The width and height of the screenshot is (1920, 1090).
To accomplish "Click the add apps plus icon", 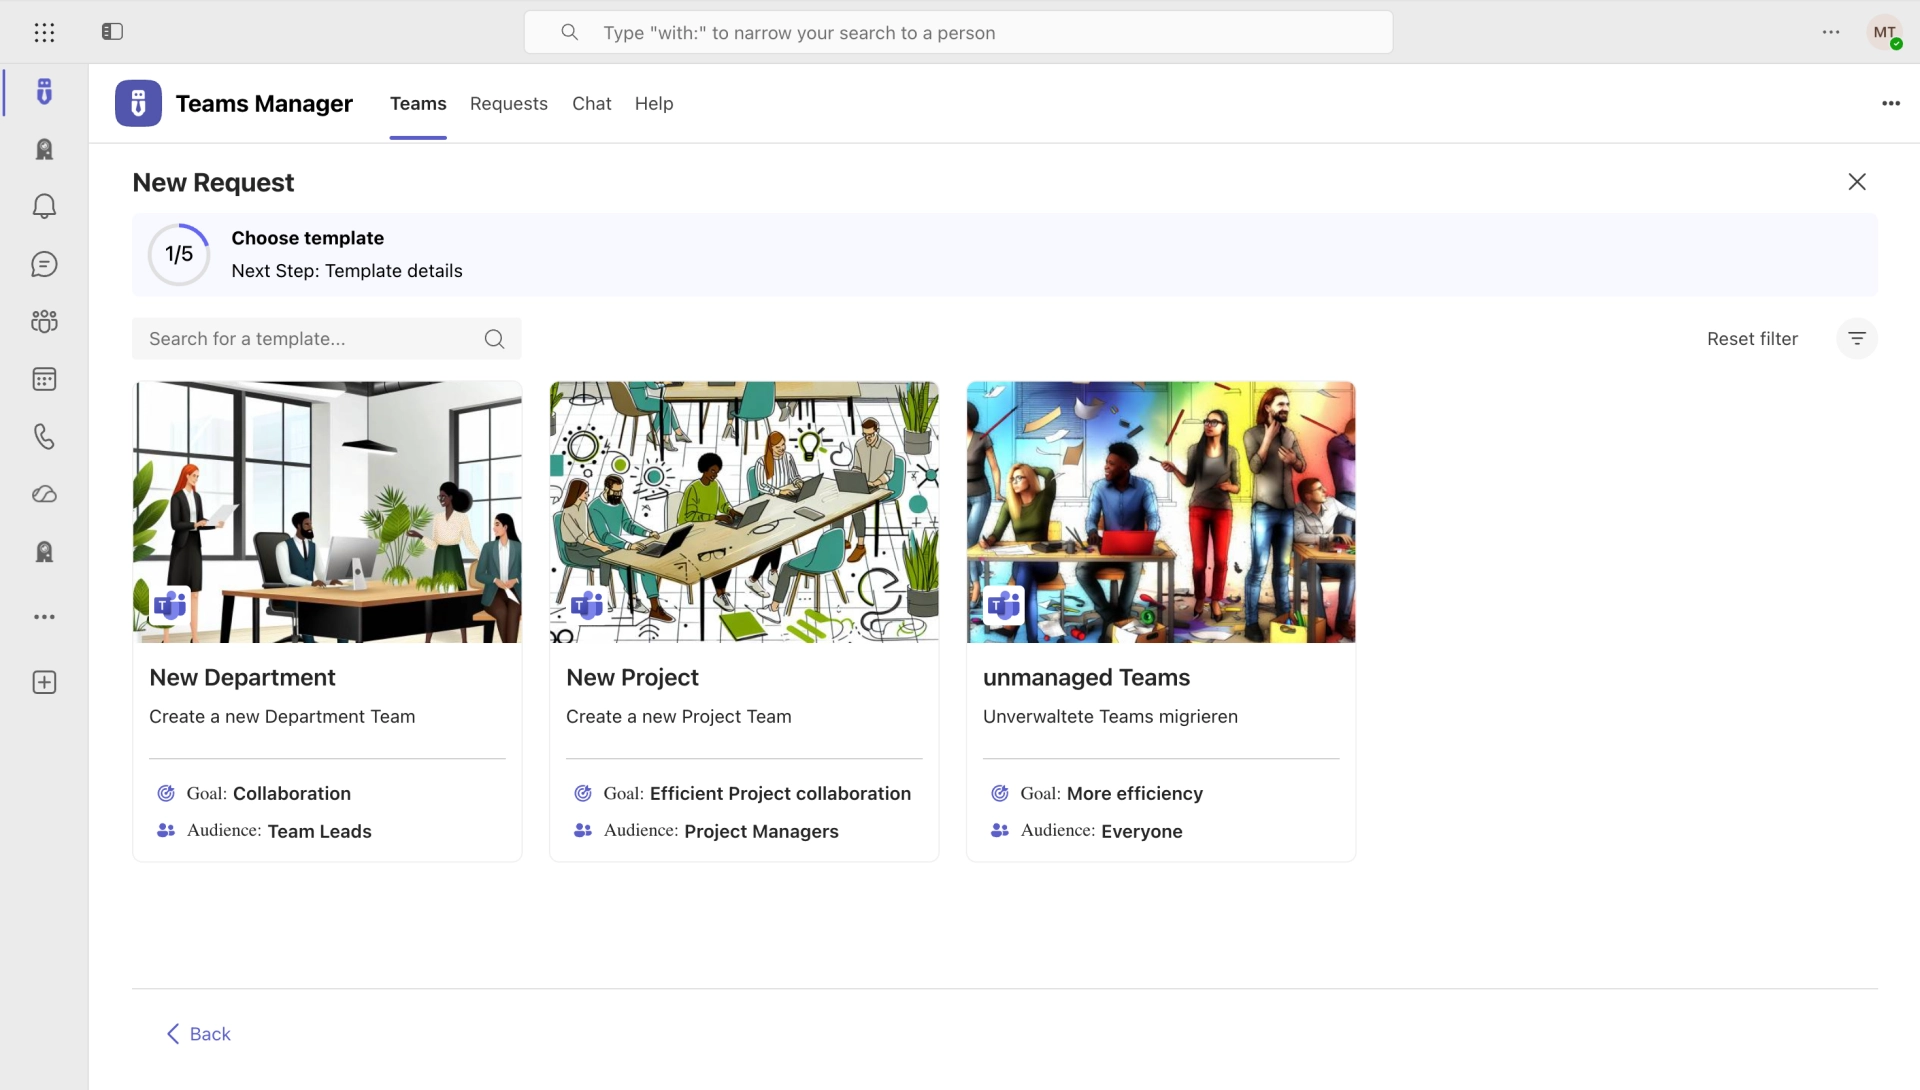I will point(44,682).
